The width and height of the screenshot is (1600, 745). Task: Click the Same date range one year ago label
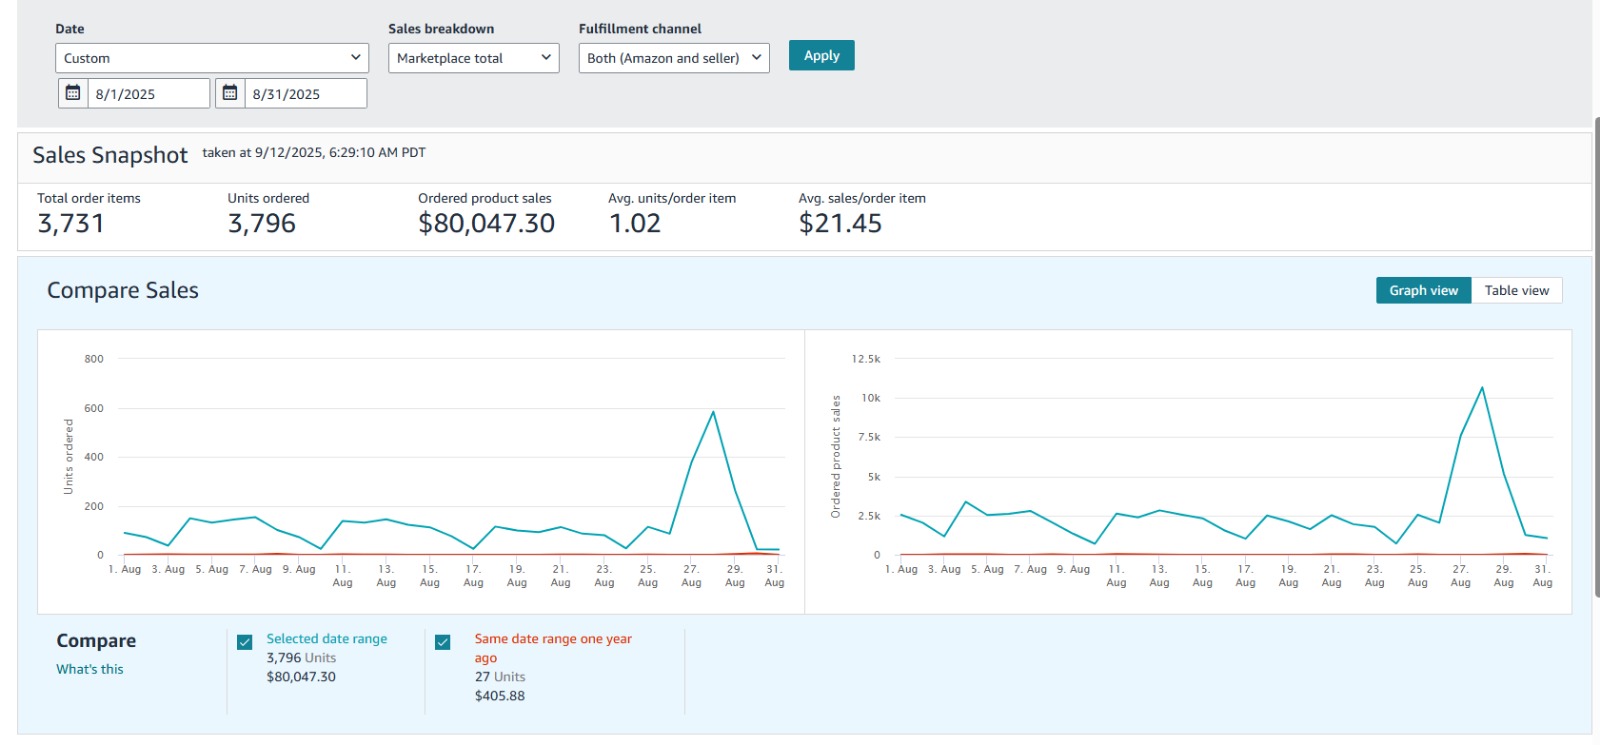click(x=553, y=639)
